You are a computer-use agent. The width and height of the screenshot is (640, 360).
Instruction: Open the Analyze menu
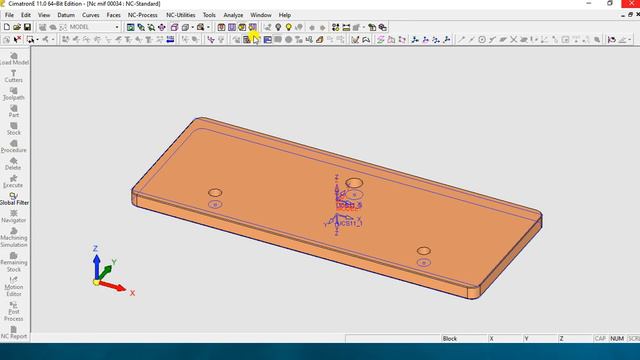[233, 15]
